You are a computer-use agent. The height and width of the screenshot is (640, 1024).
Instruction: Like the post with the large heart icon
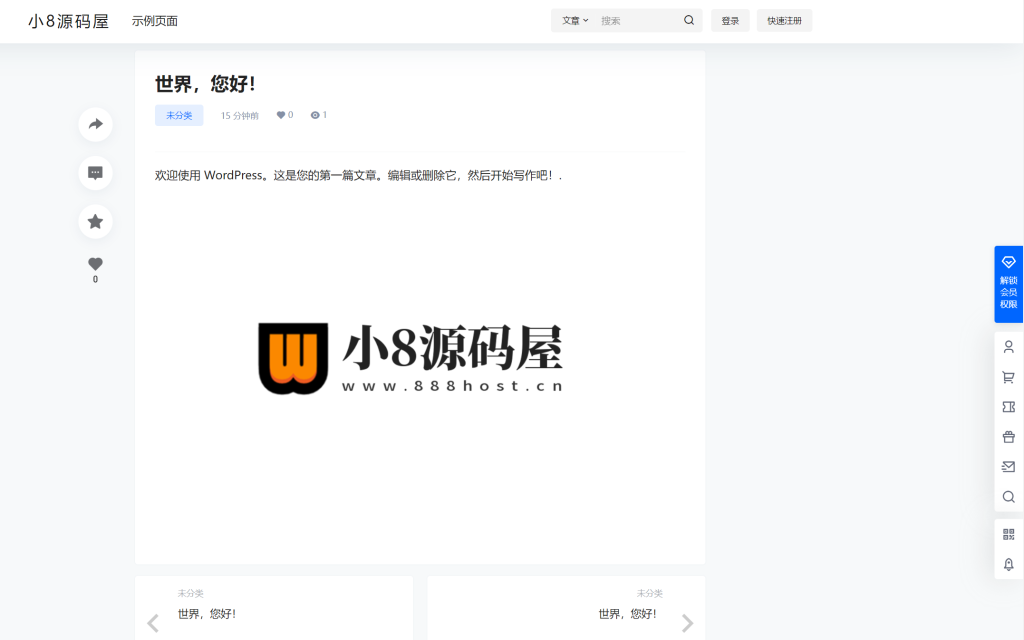tap(95, 264)
